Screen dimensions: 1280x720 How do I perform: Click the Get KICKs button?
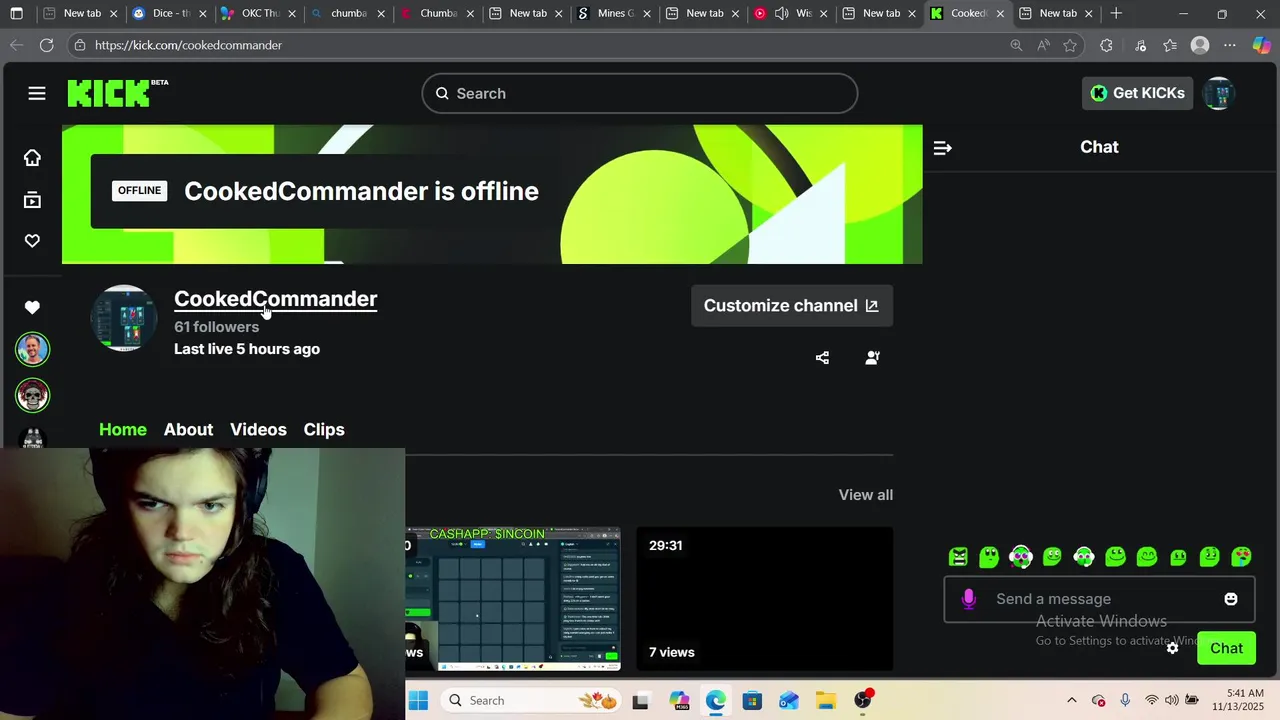pyautogui.click(x=1137, y=93)
